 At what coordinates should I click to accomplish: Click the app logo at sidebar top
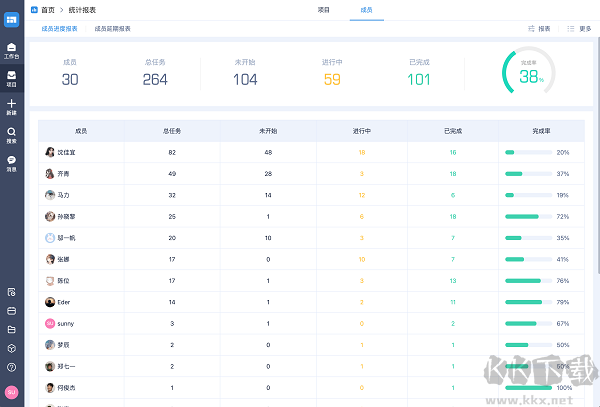point(11,19)
